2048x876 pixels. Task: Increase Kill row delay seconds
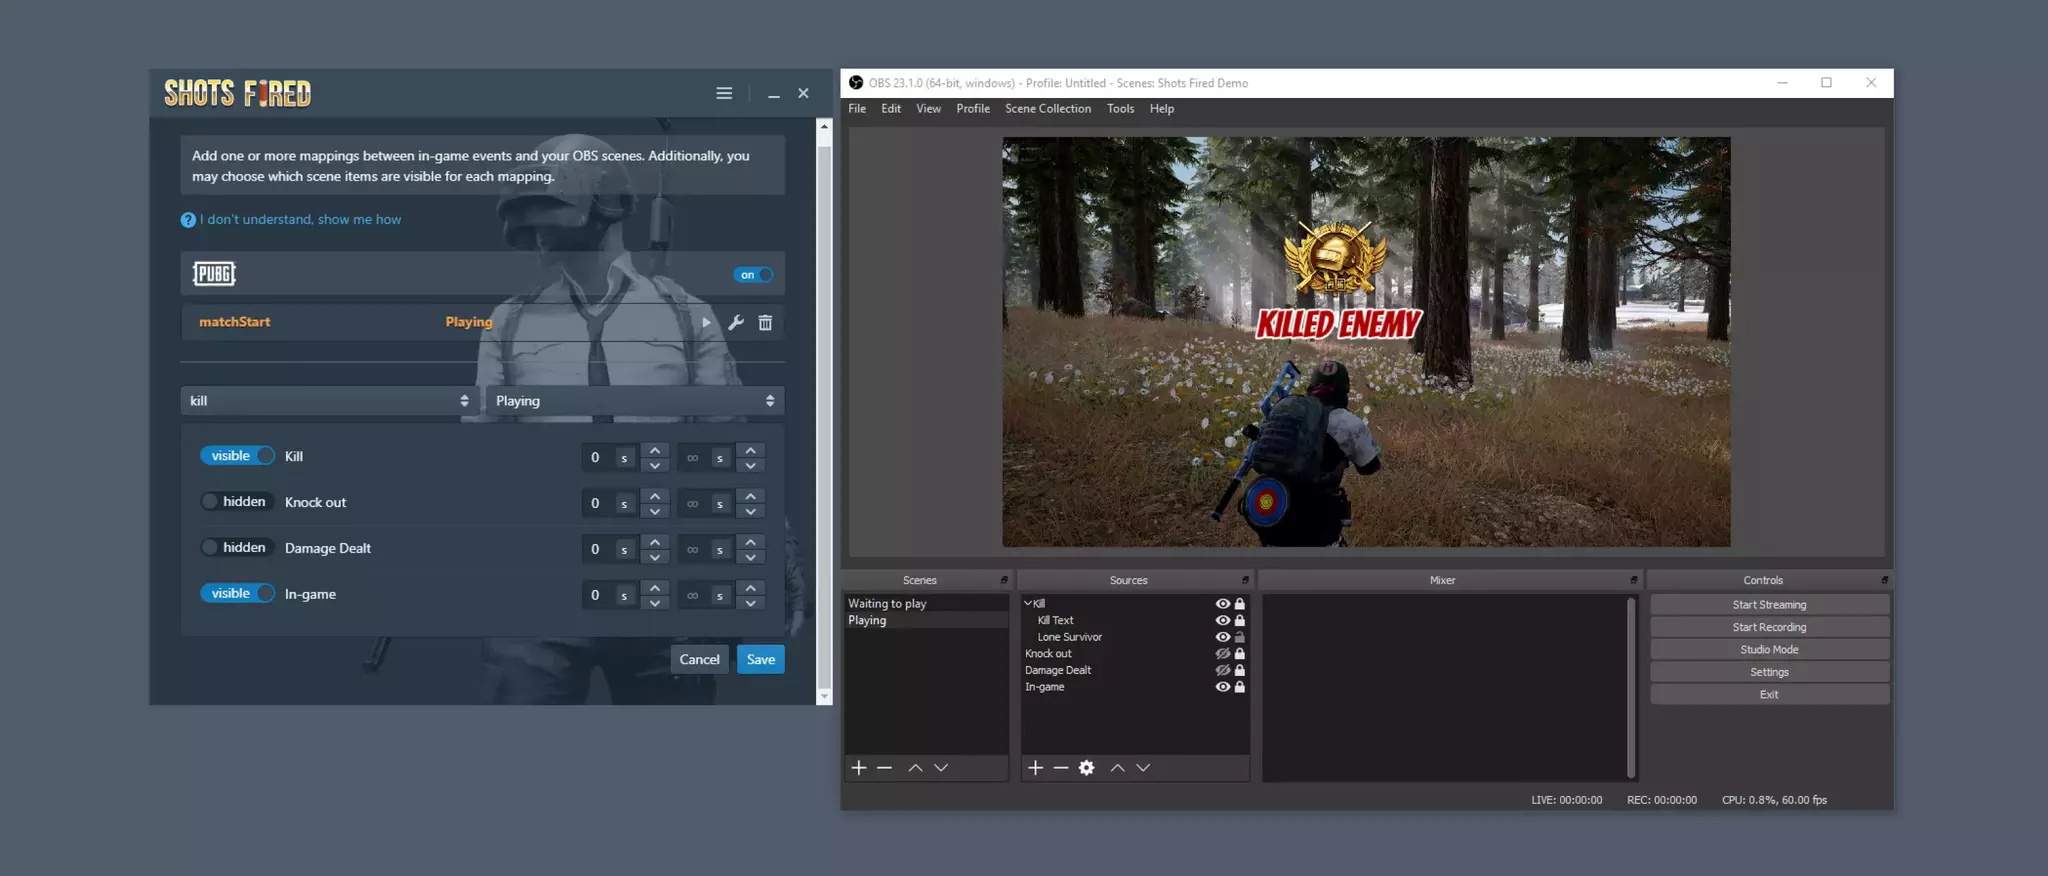coord(655,450)
